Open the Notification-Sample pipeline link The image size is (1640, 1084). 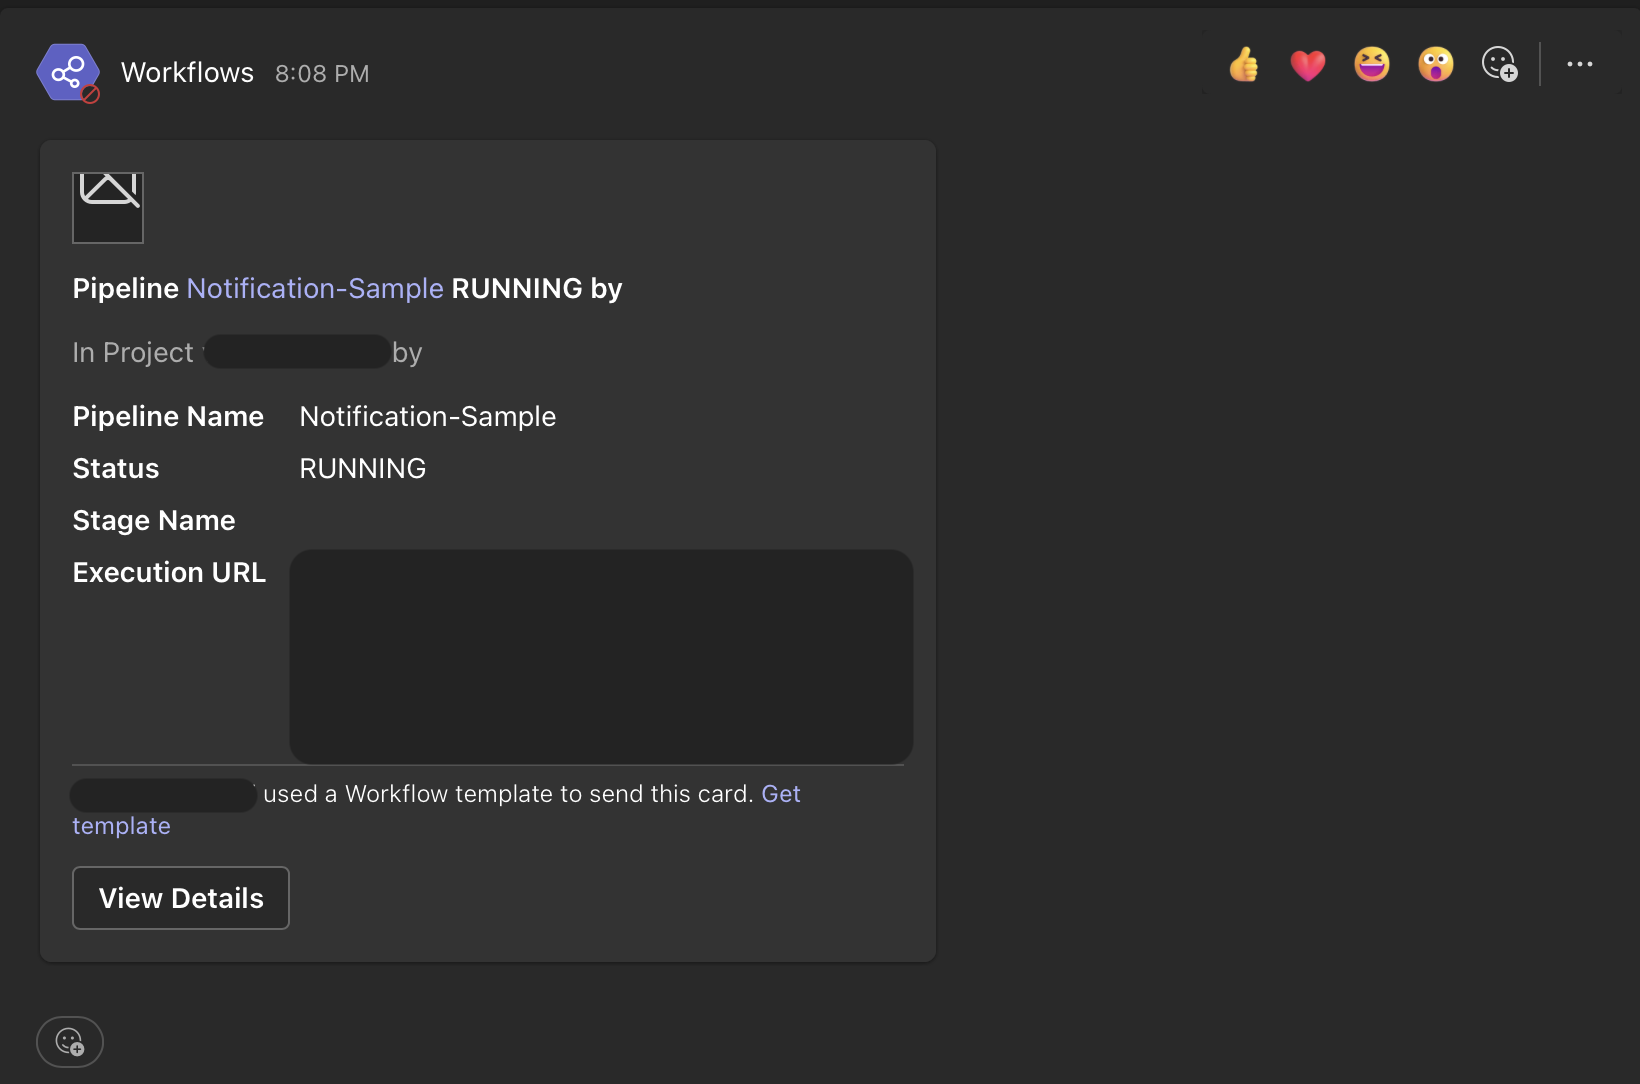[315, 289]
